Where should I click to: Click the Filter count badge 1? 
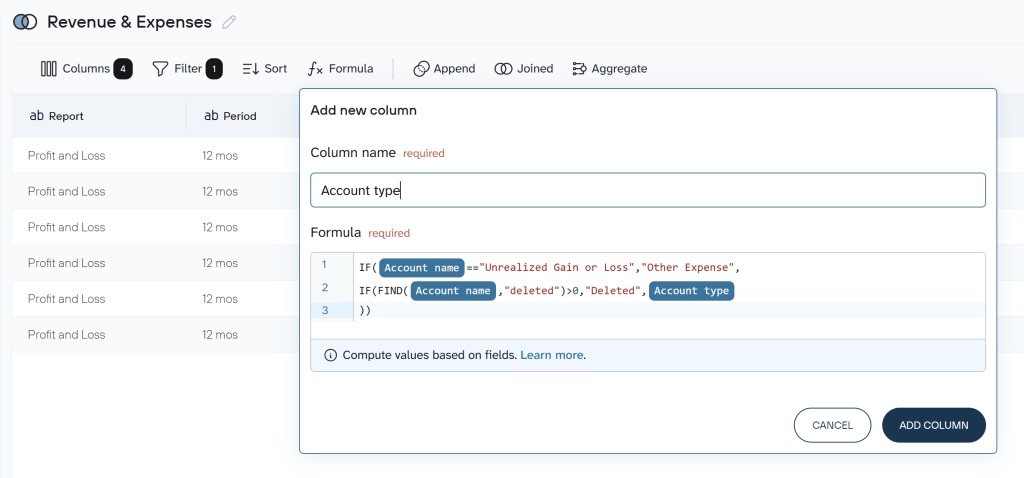(x=214, y=69)
